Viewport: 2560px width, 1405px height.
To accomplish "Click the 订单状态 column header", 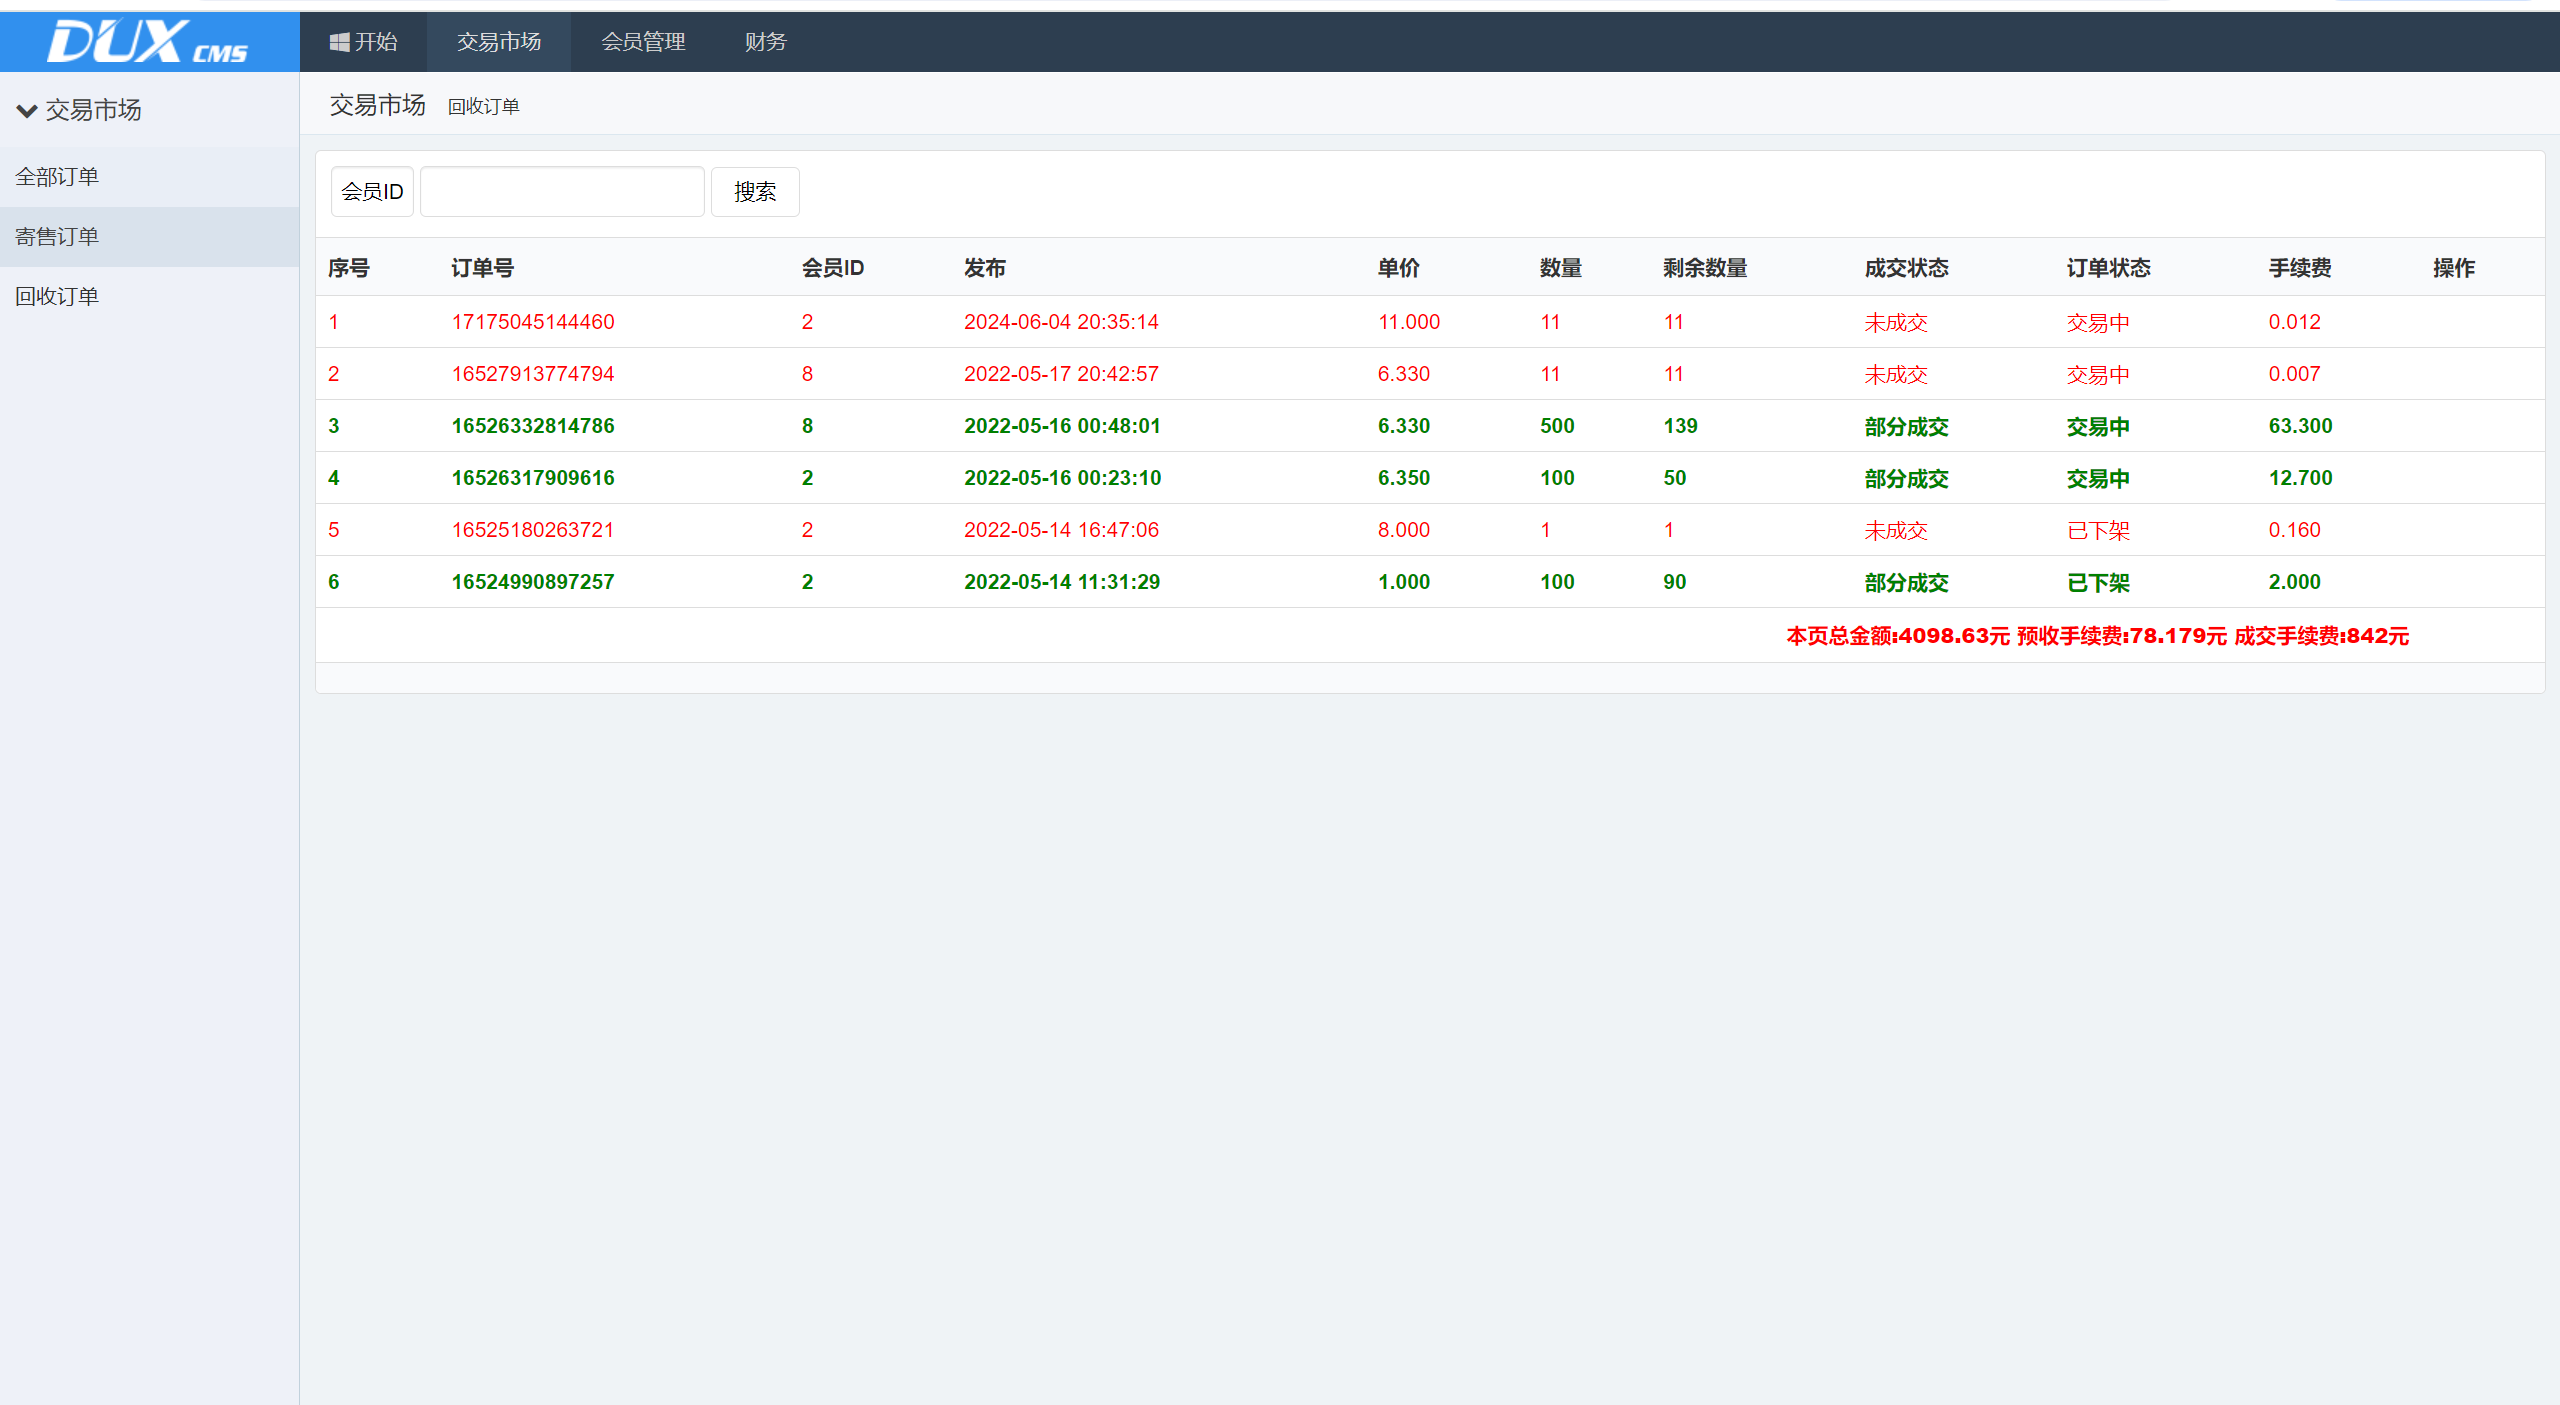I will pyautogui.click(x=2108, y=268).
